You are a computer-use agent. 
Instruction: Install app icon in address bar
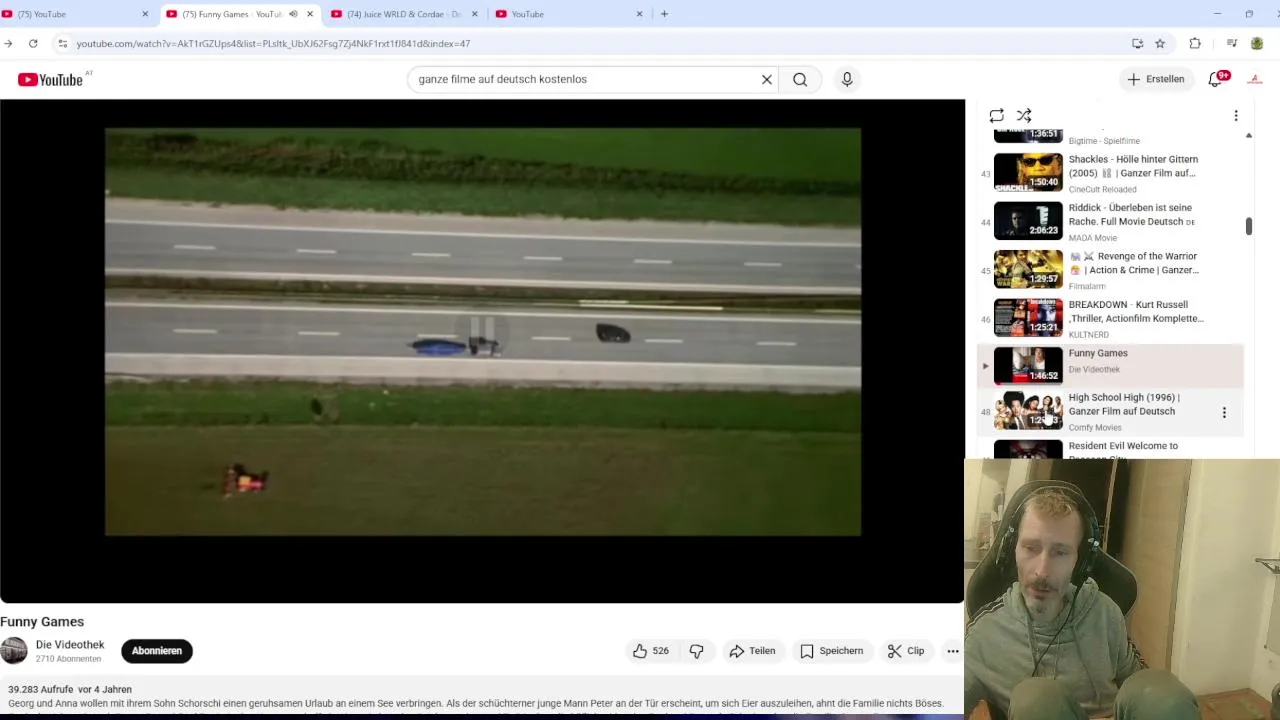coord(1137,43)
